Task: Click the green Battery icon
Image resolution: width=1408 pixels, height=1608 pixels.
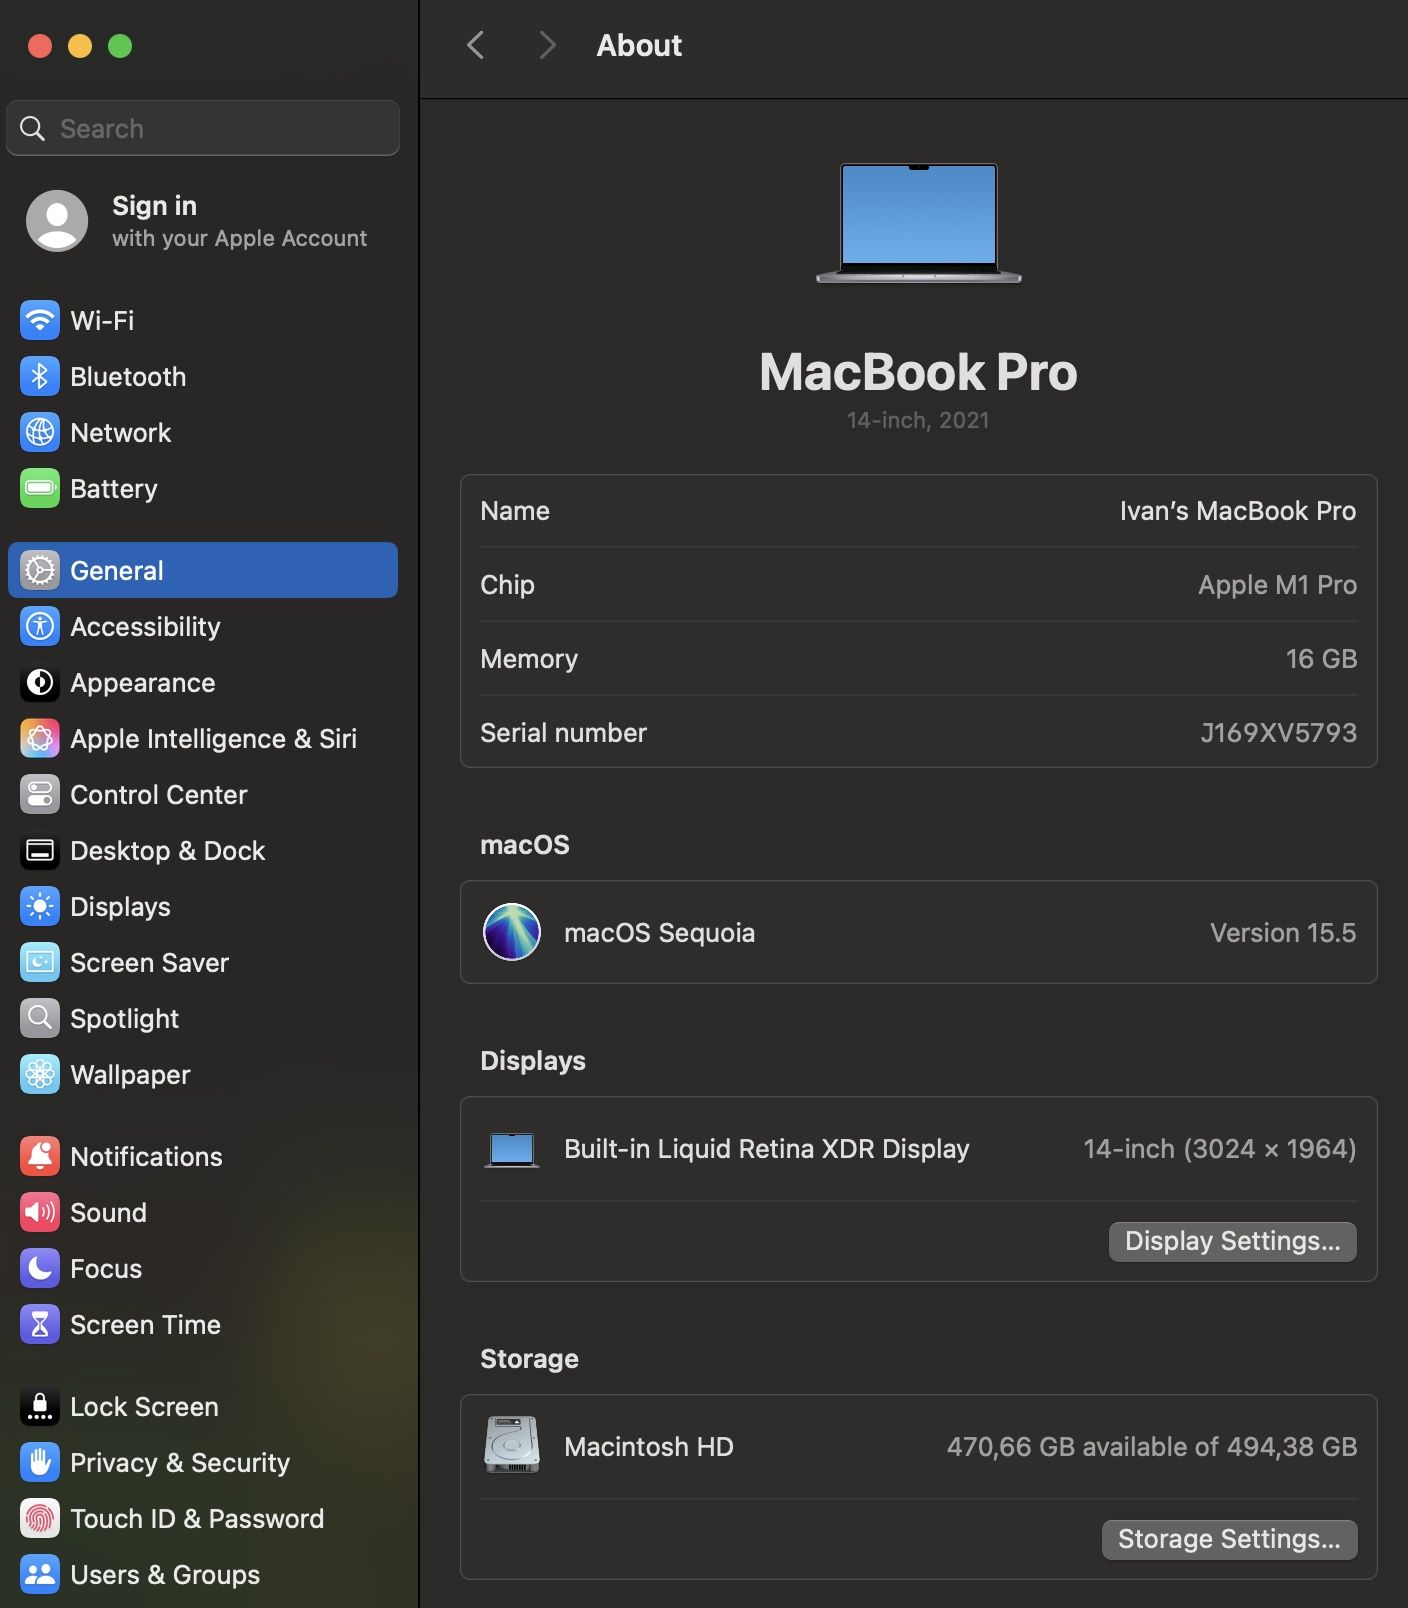Action: pyautogui.click(x=40, y=488)
